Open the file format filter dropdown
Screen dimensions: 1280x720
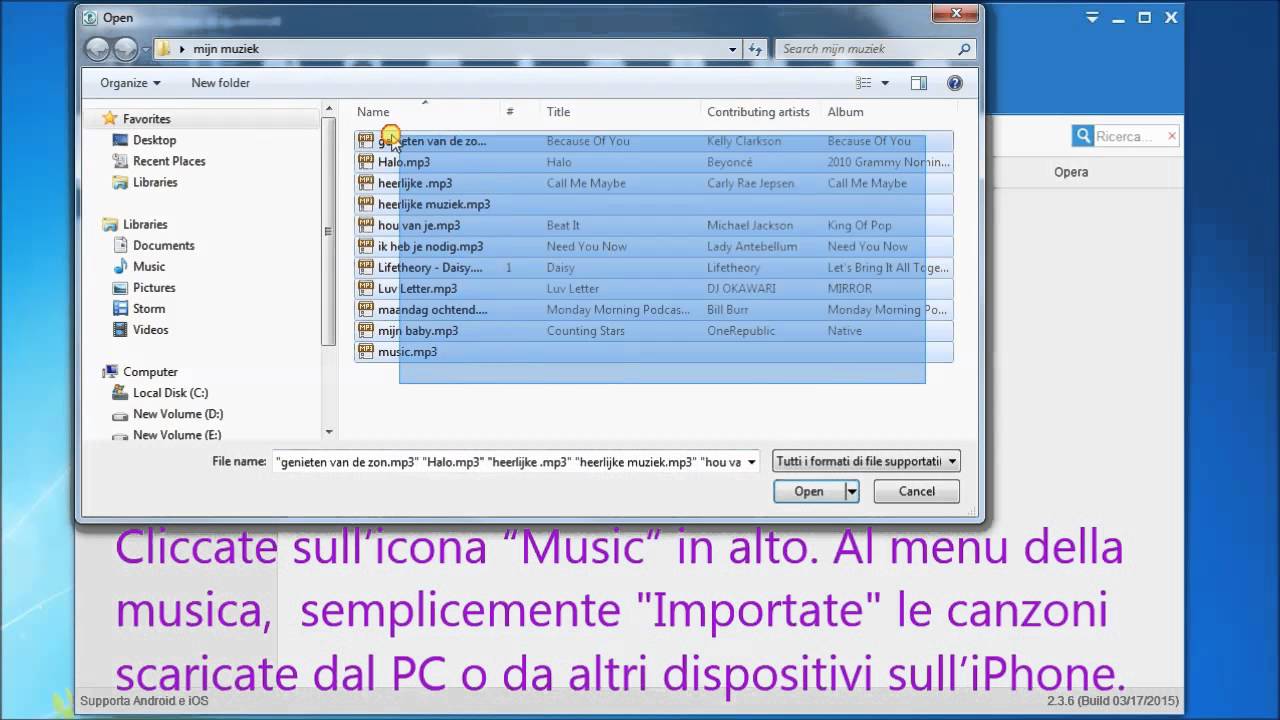click(866, 461)
